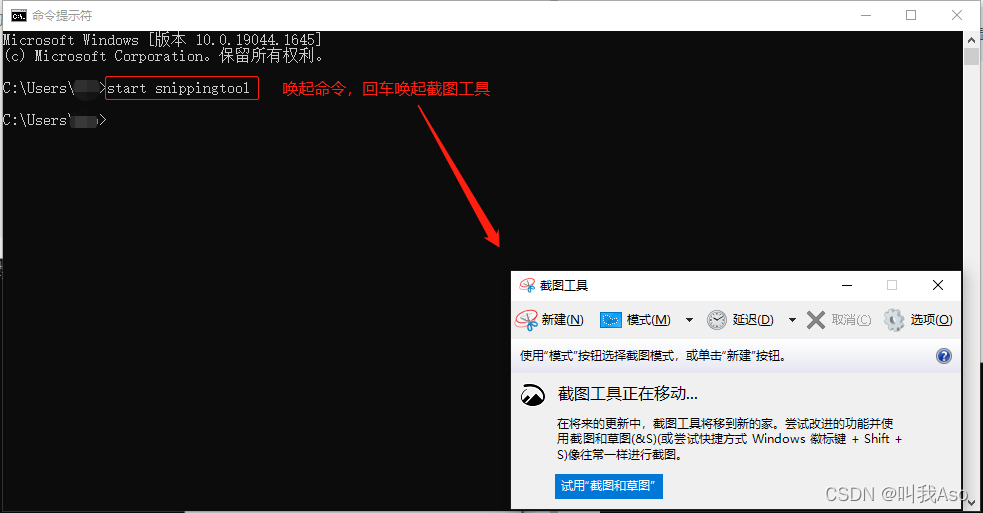983x513 pixels.
Task: Click the "截图工具" window title text
Action: [564, 286]
